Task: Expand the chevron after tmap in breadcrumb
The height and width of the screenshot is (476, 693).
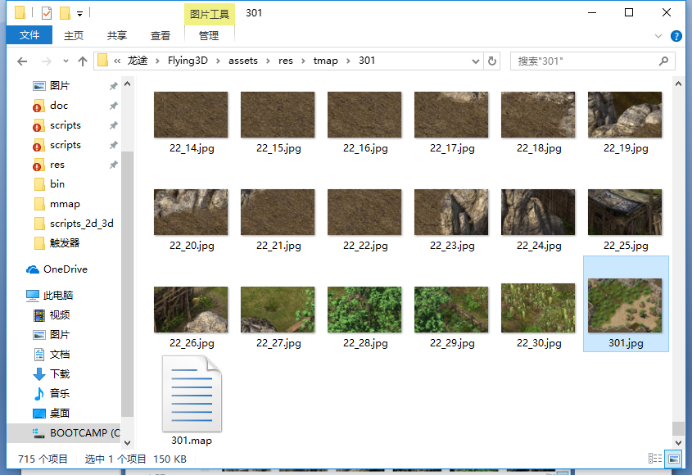Action: (348, 61)
